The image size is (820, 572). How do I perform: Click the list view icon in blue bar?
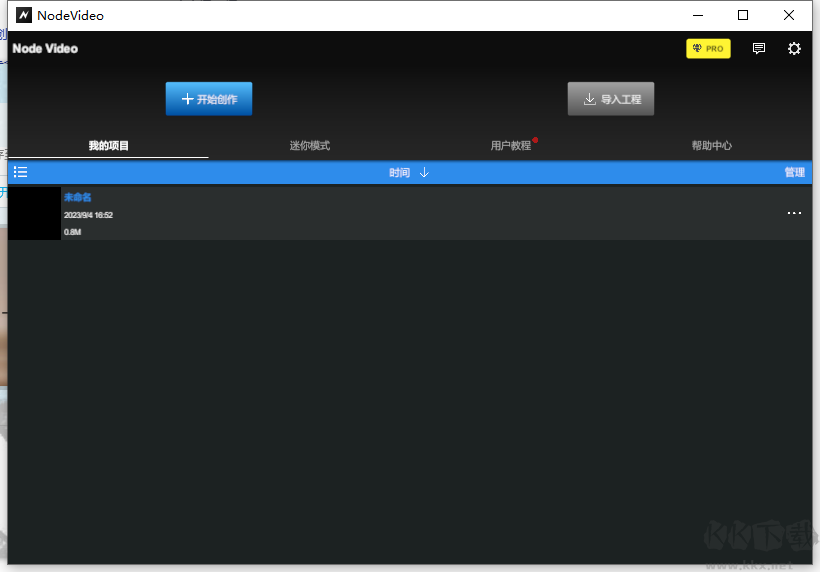click(20, 172)
